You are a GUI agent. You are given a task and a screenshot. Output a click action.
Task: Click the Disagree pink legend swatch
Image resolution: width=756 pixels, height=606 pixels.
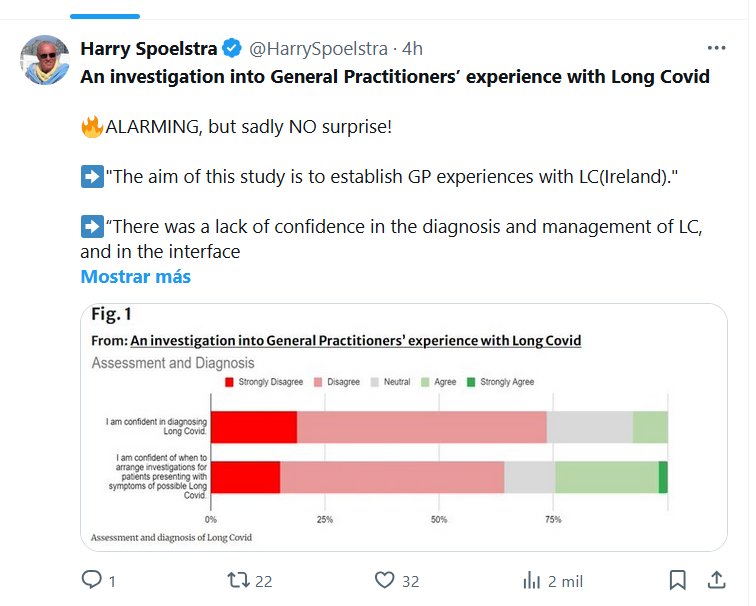(318, 382)
